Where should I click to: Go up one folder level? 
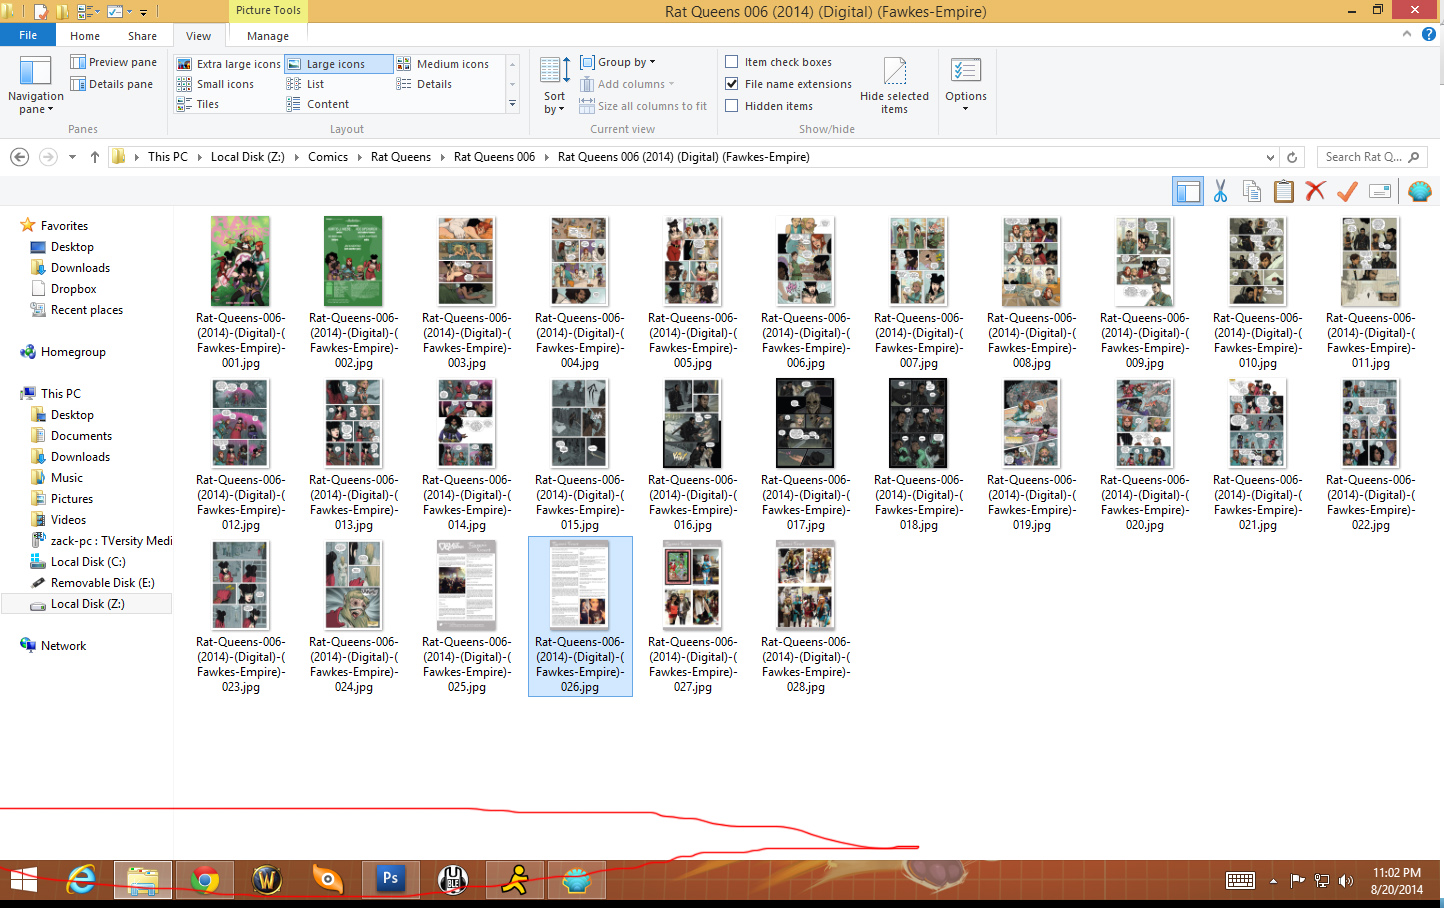pyautogui.click(x=95, y=157)
